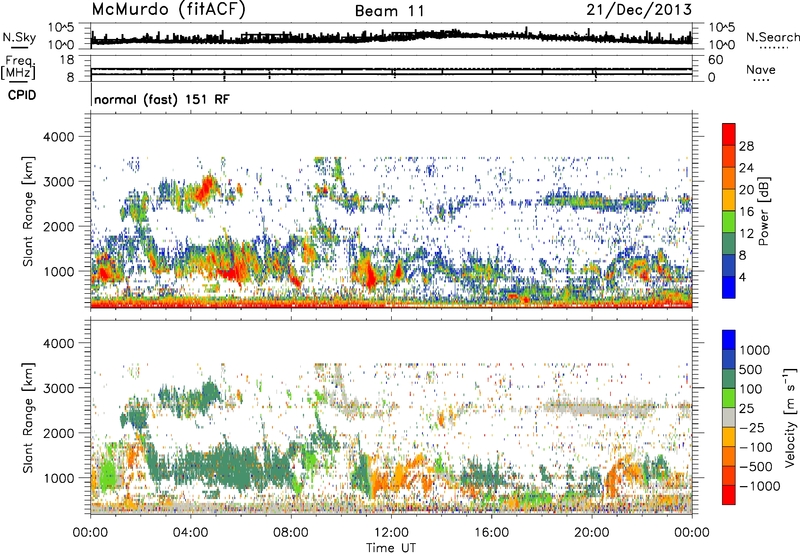The width and height of the screenshot is (800, 554).
Task: Click the 18 tick on frequency axis
Action: point(66,60)
